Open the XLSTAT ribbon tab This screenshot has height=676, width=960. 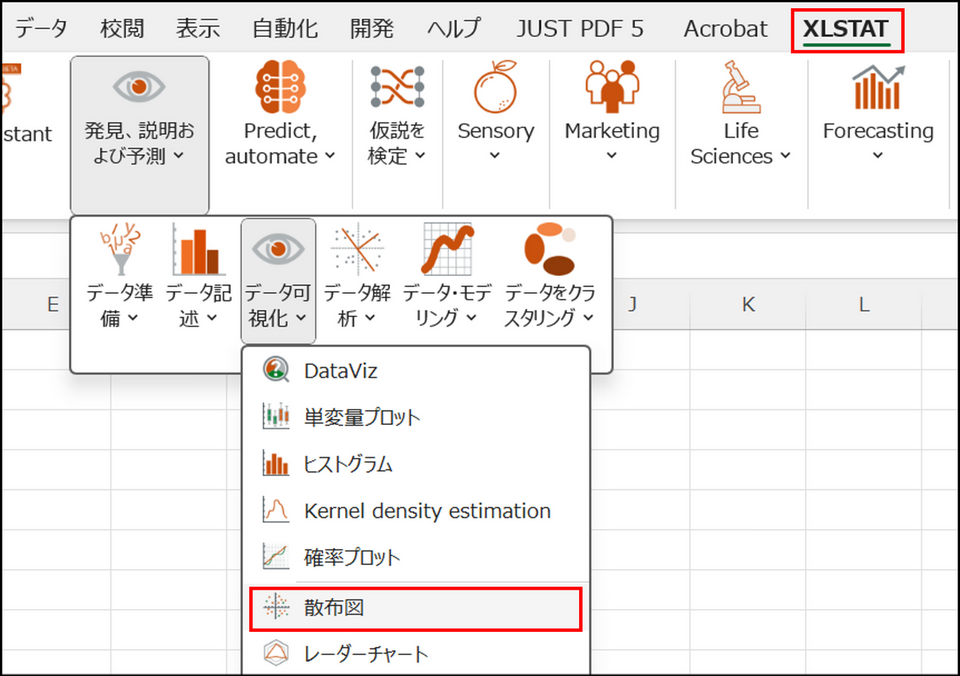[845, 29]
